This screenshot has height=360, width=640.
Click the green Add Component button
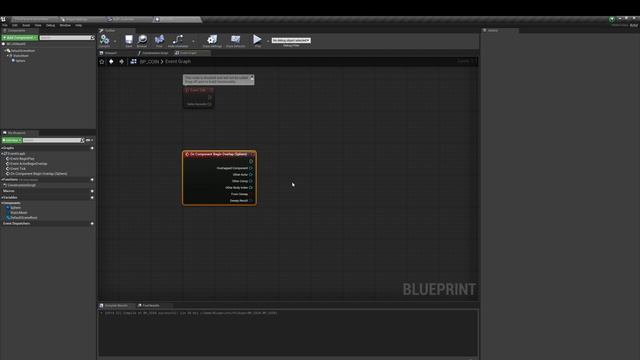pyautogui.click(x=20, y=38)
